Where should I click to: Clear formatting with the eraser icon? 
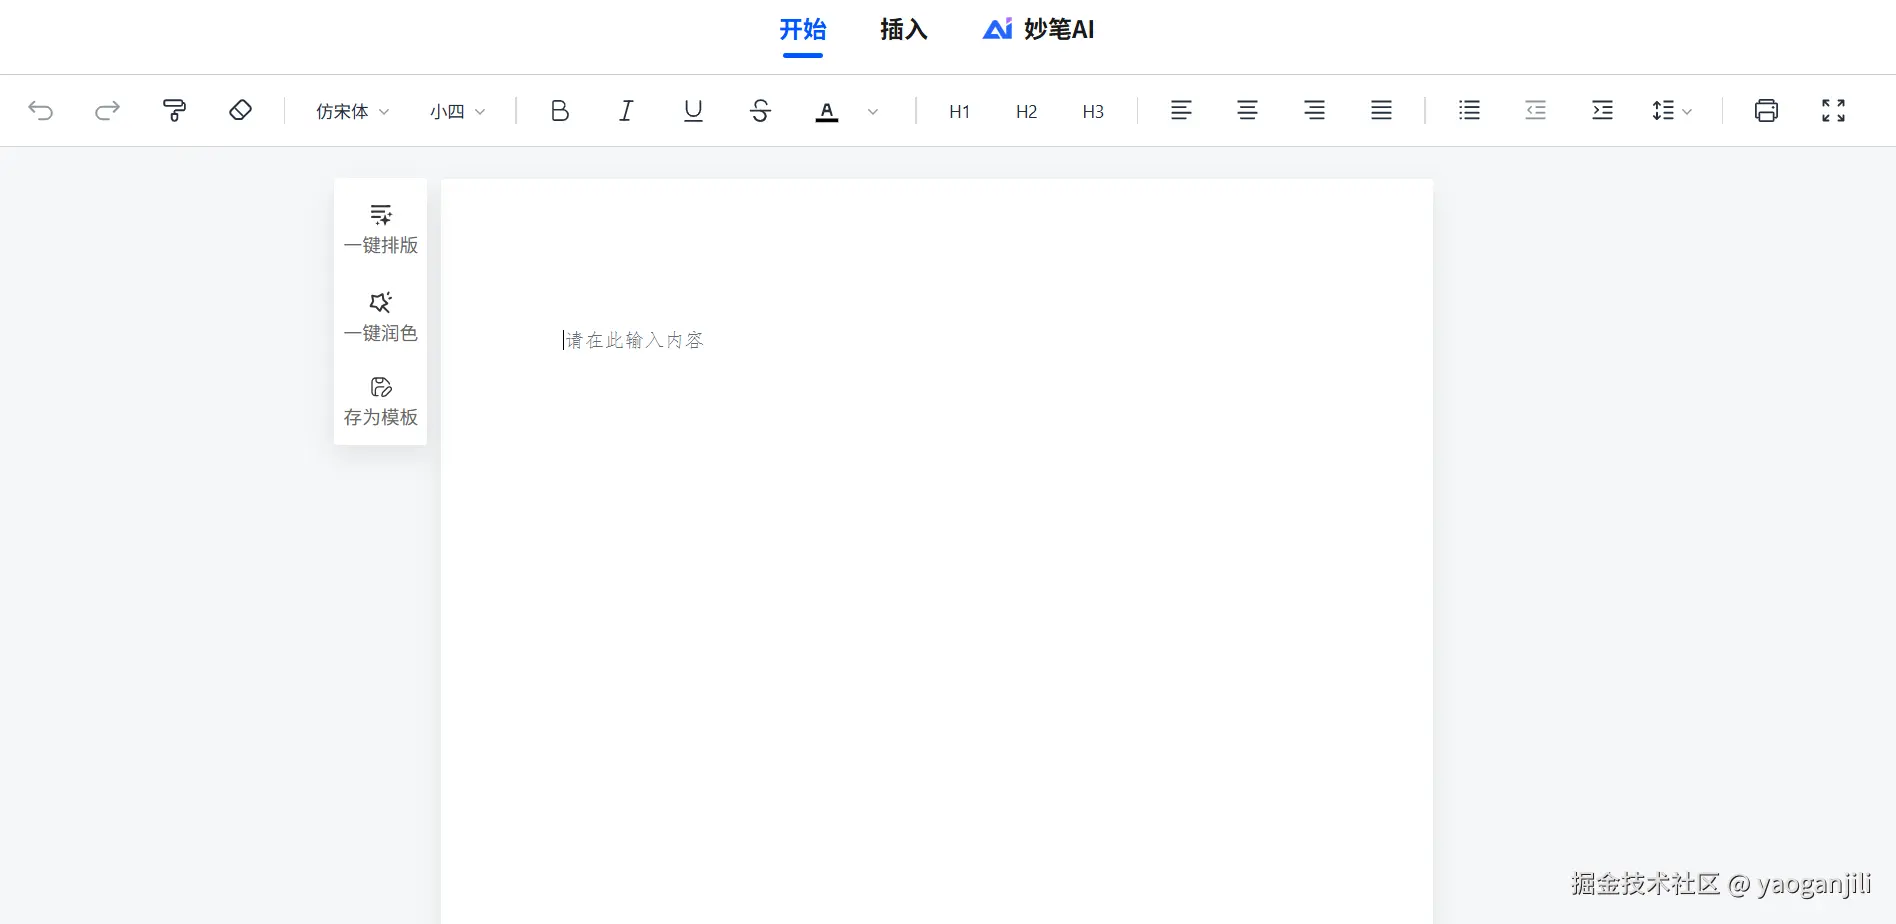241,110
